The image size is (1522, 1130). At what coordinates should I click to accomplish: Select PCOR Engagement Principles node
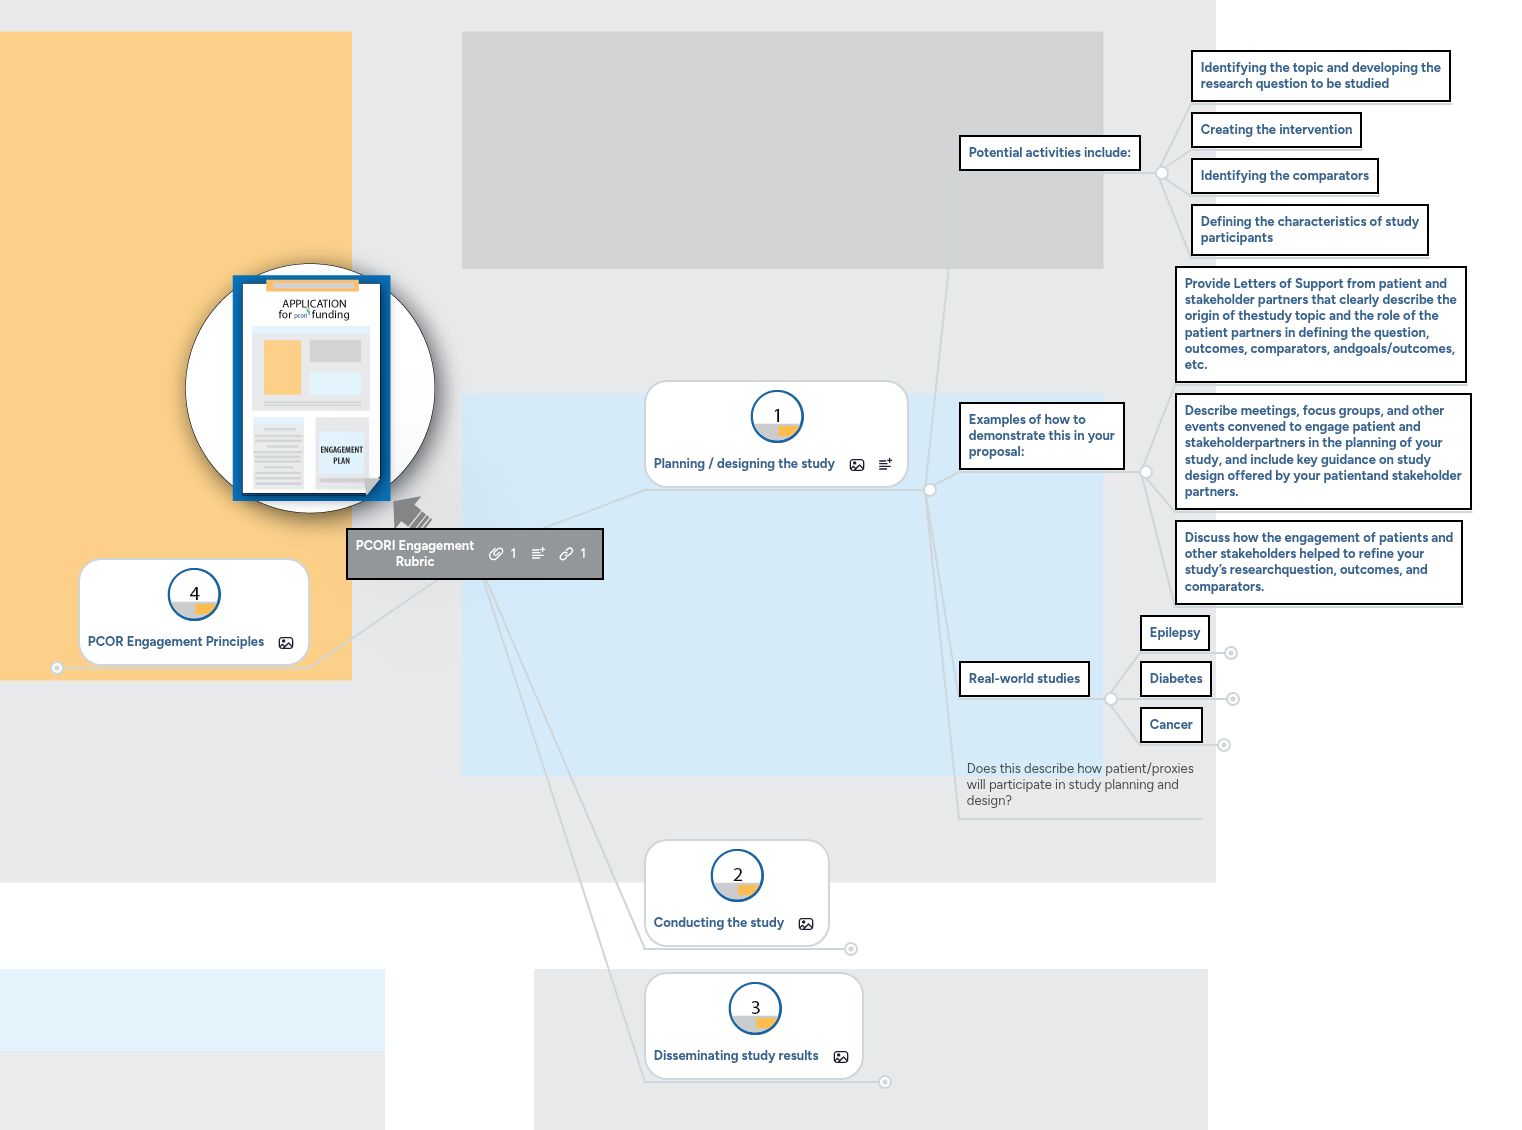point(194,612)
